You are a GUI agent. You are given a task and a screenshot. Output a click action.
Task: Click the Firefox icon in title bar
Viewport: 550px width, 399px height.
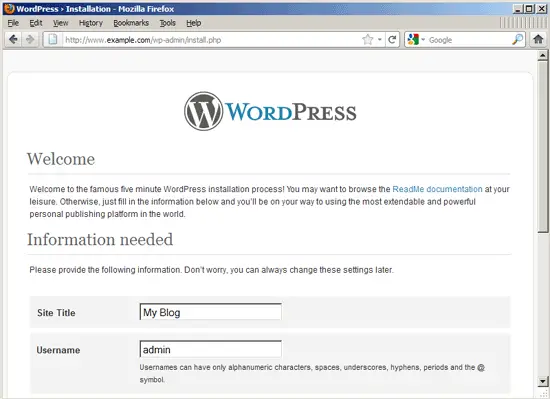(x=9, y=8)
